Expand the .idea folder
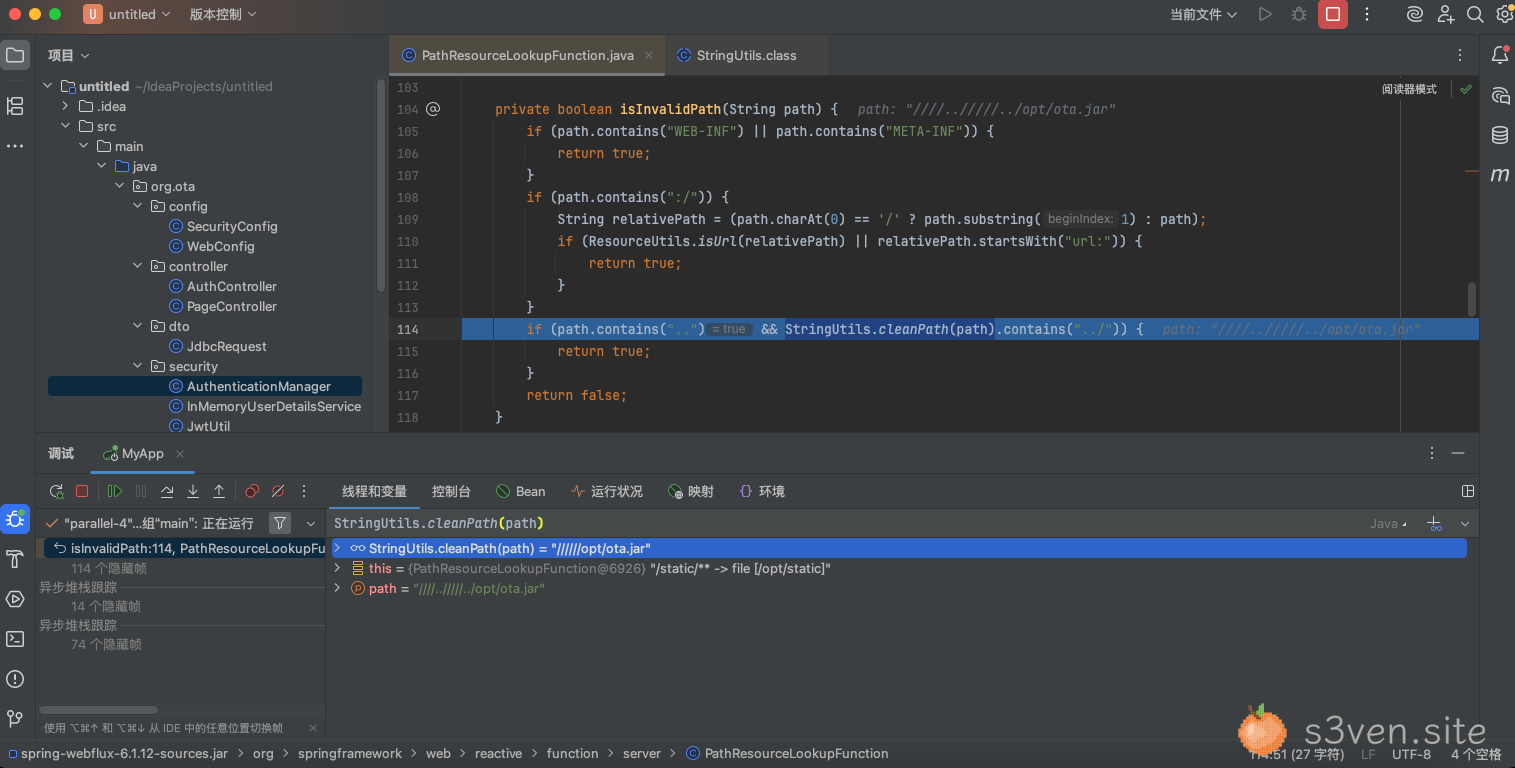The height and width of the screenshot is (768, 1515). pyautogui.click(x=66, y=106)
